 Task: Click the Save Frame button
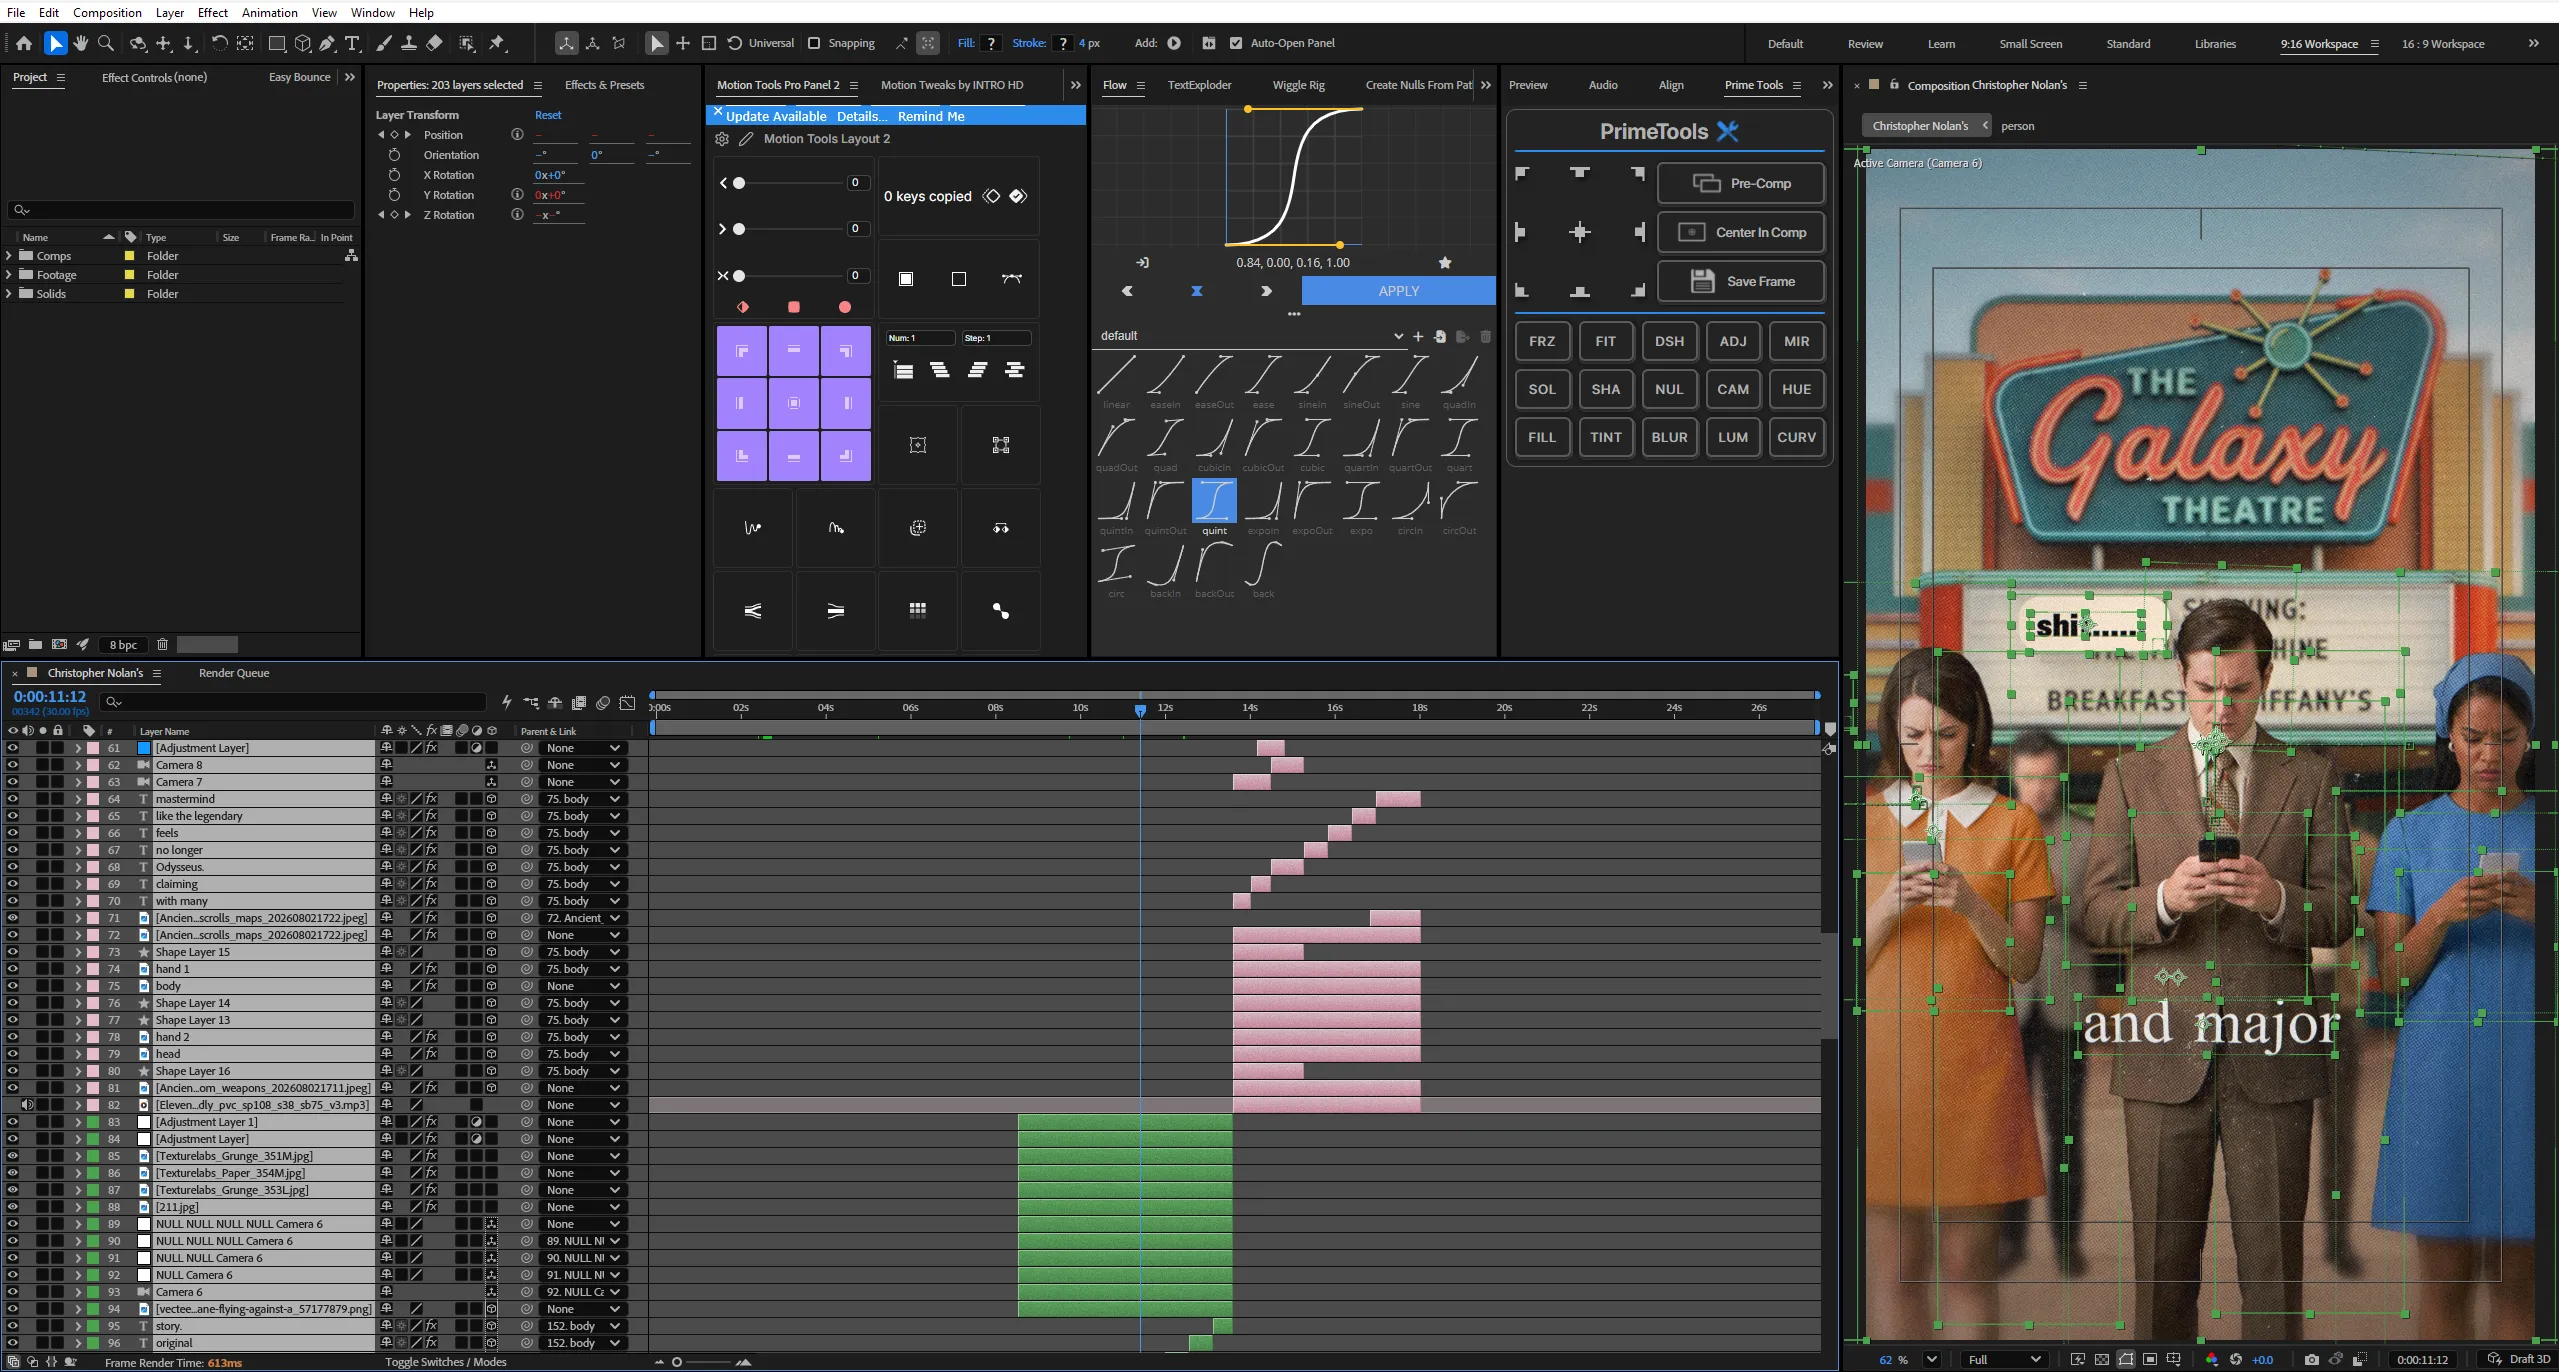1741,282
